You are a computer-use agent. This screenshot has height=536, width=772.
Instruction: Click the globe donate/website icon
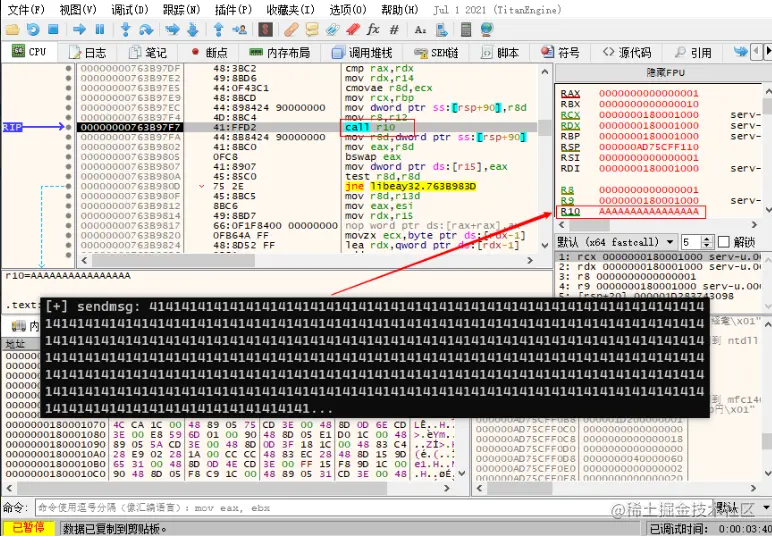tap(487, 30)
